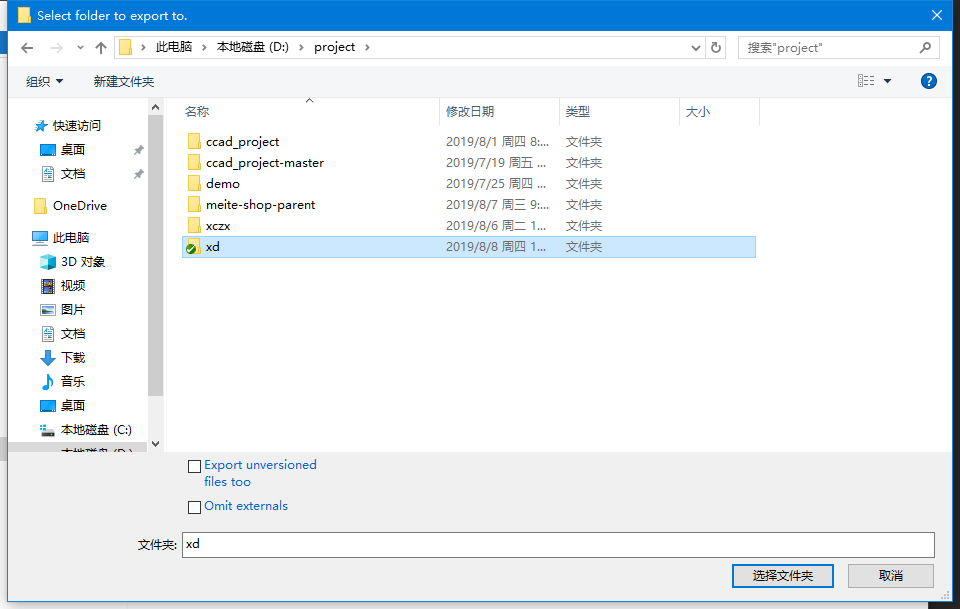Select the demo folder icon

pos(194,184)
